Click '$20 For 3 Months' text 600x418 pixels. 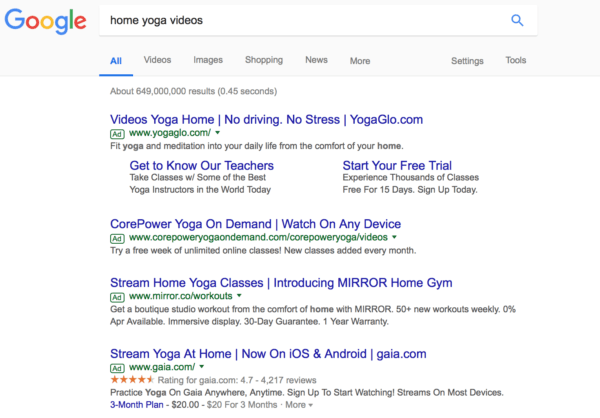coord(242,405)
